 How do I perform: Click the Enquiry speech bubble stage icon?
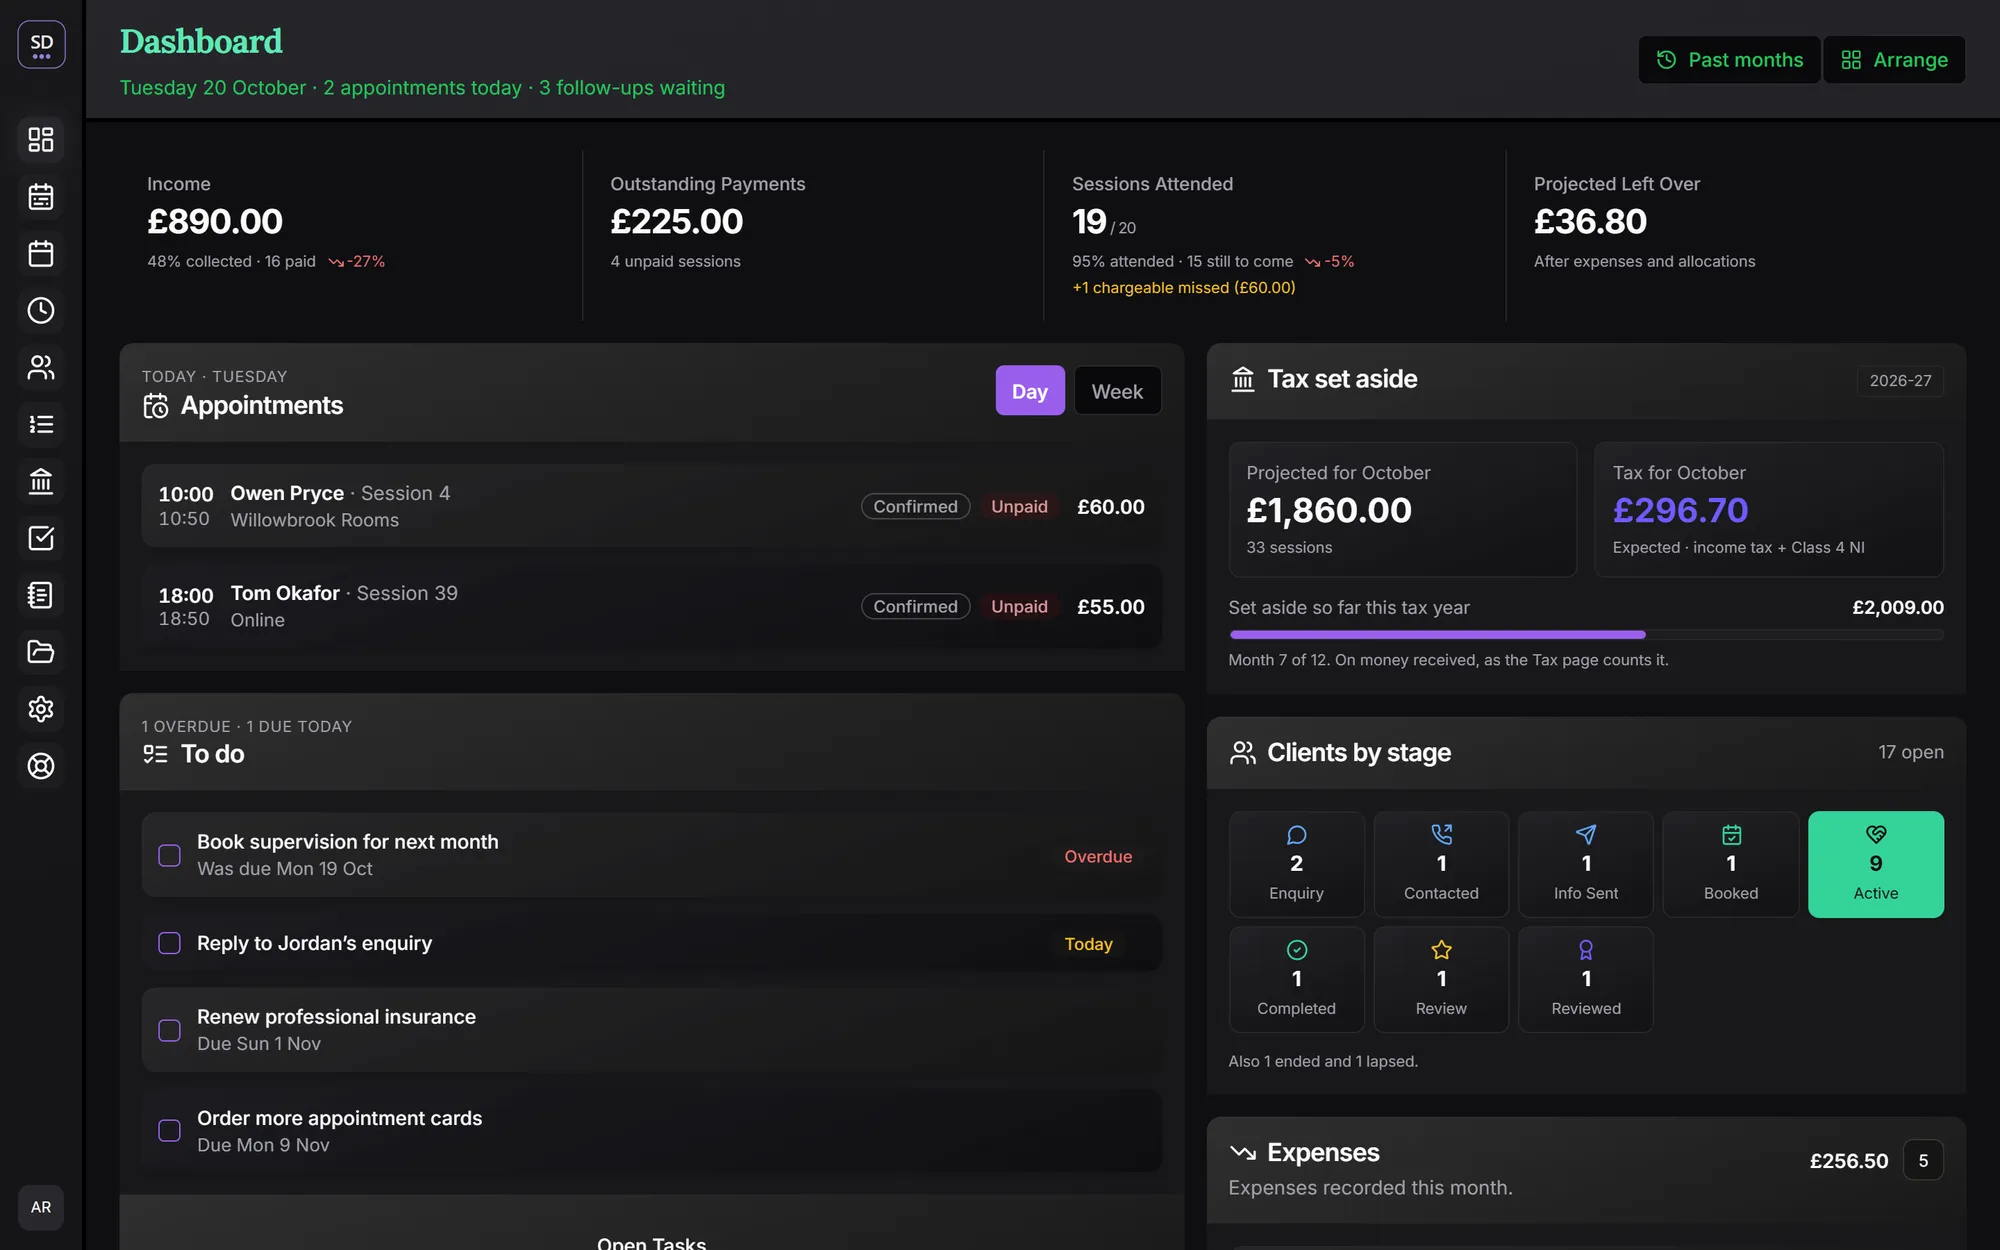click(1296, 835)
